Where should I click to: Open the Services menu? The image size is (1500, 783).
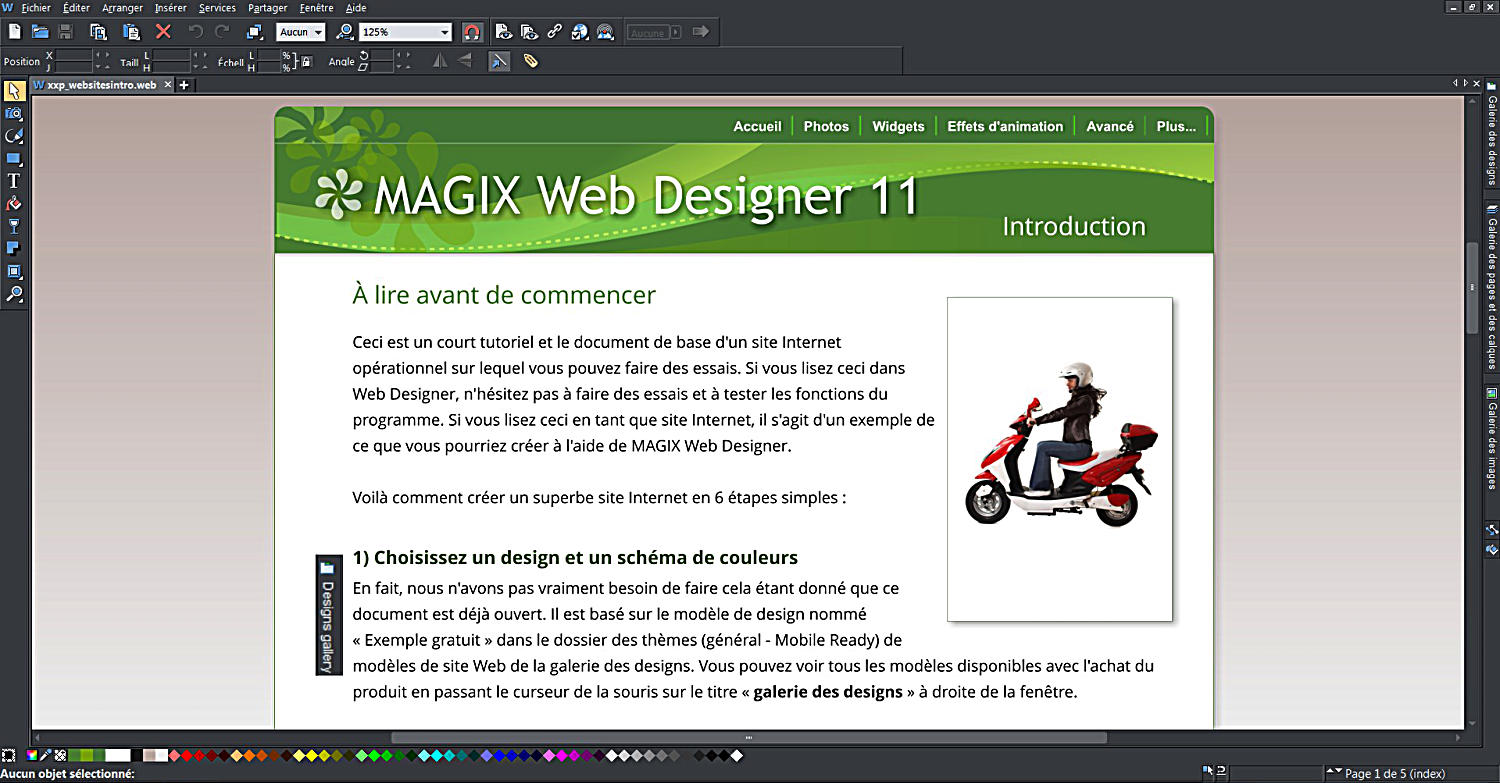(217, 8)
